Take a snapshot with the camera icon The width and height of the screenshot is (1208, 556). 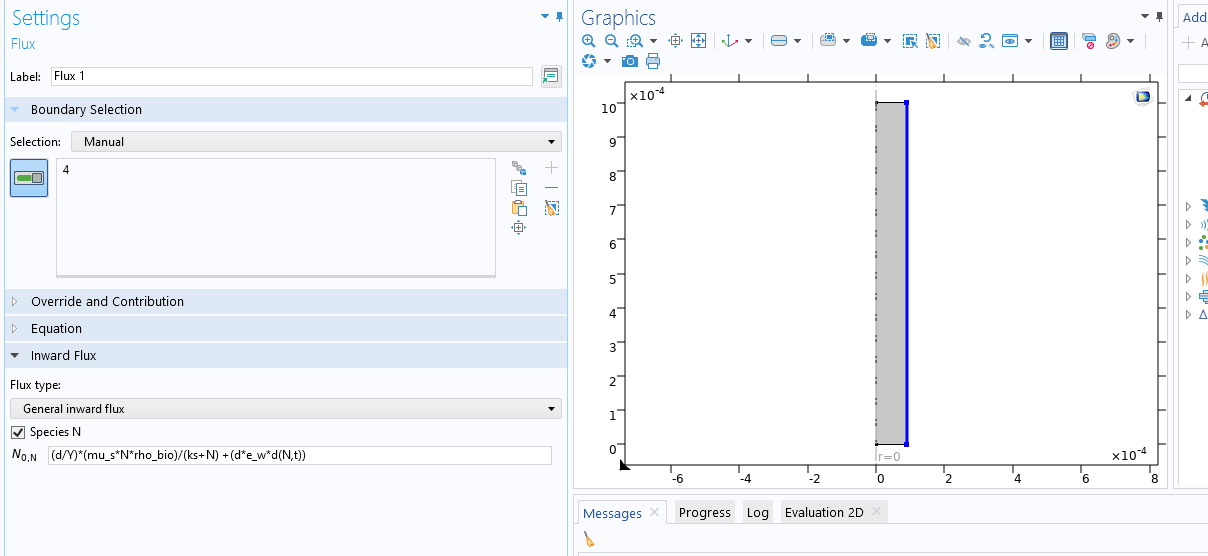(x=630, y=62)
